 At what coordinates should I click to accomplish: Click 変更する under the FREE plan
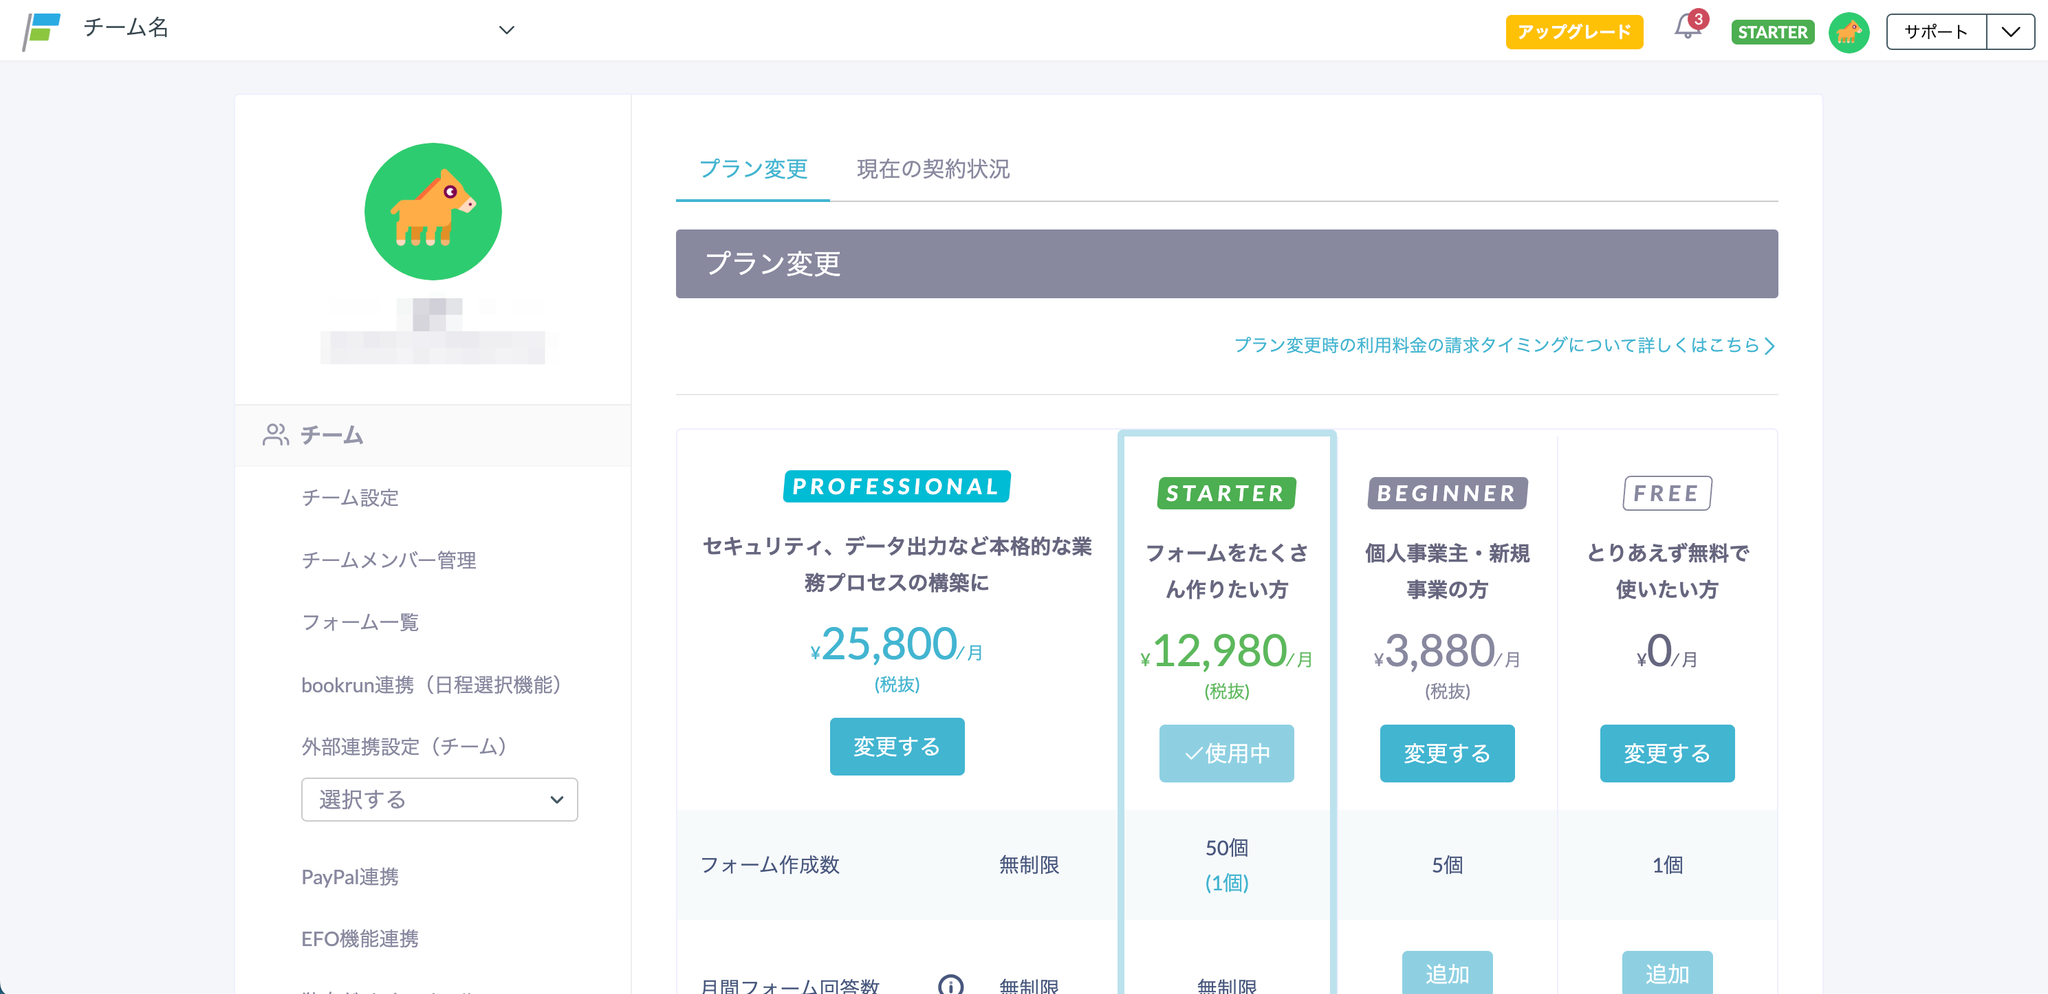(x=1667, y=754)
